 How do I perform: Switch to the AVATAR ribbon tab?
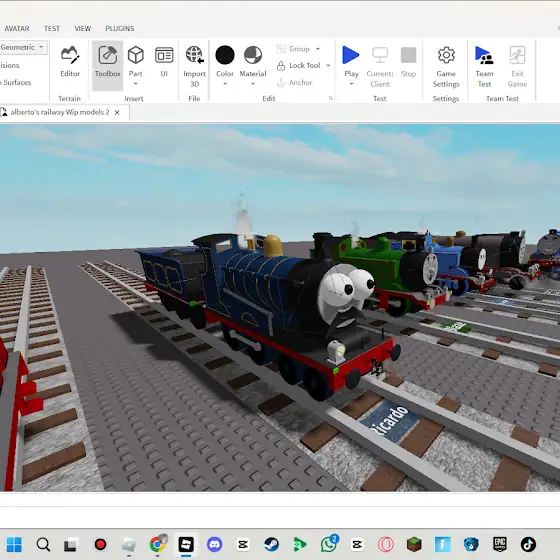pos(17,29)
